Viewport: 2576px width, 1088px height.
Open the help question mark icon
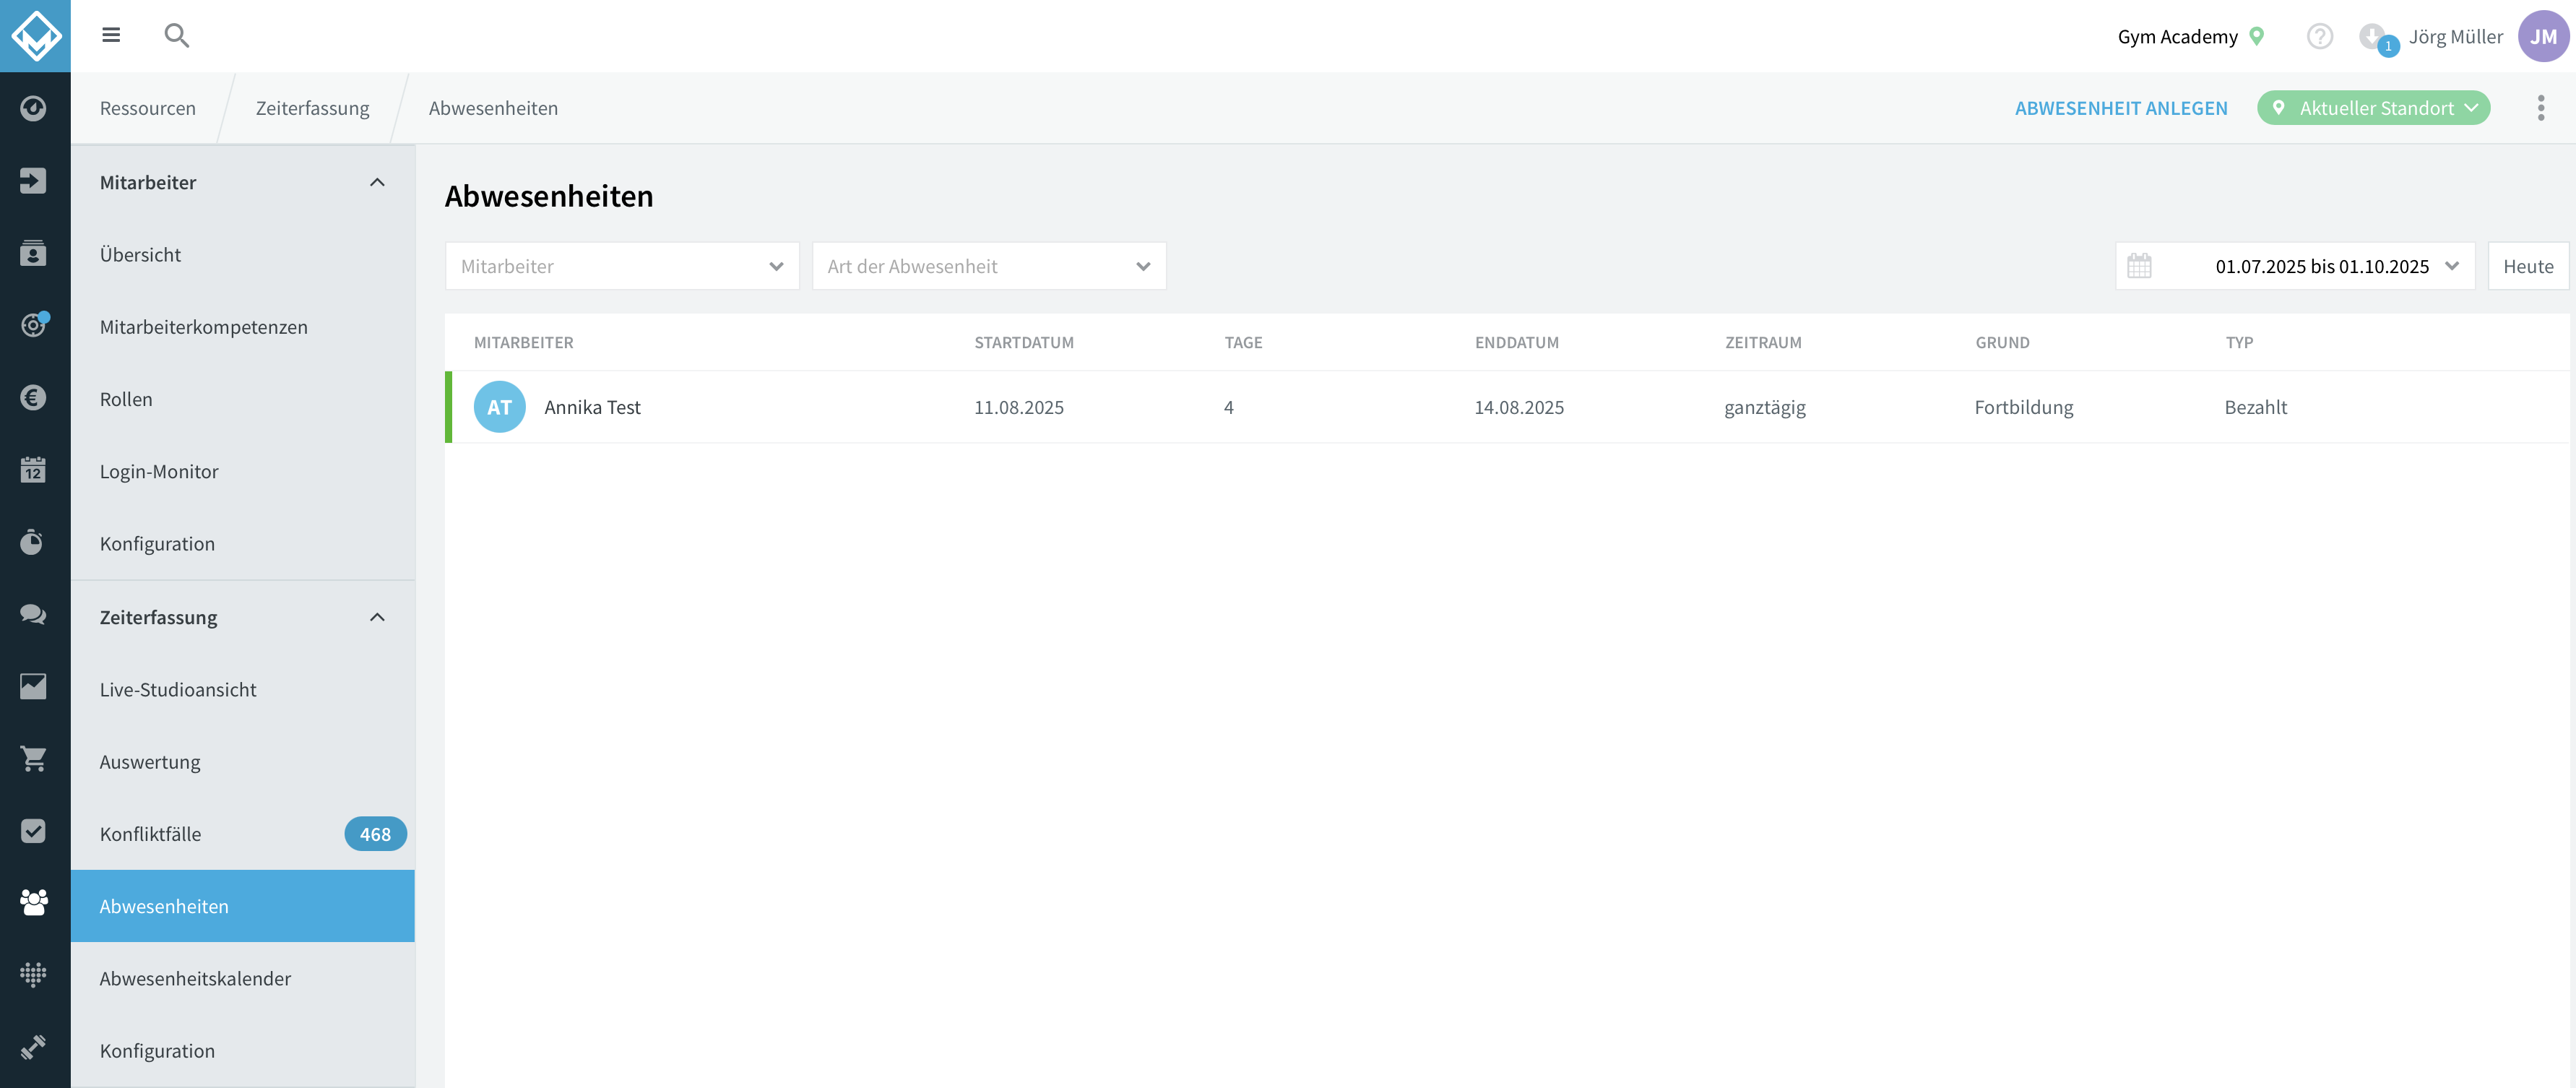(2319, 36)
